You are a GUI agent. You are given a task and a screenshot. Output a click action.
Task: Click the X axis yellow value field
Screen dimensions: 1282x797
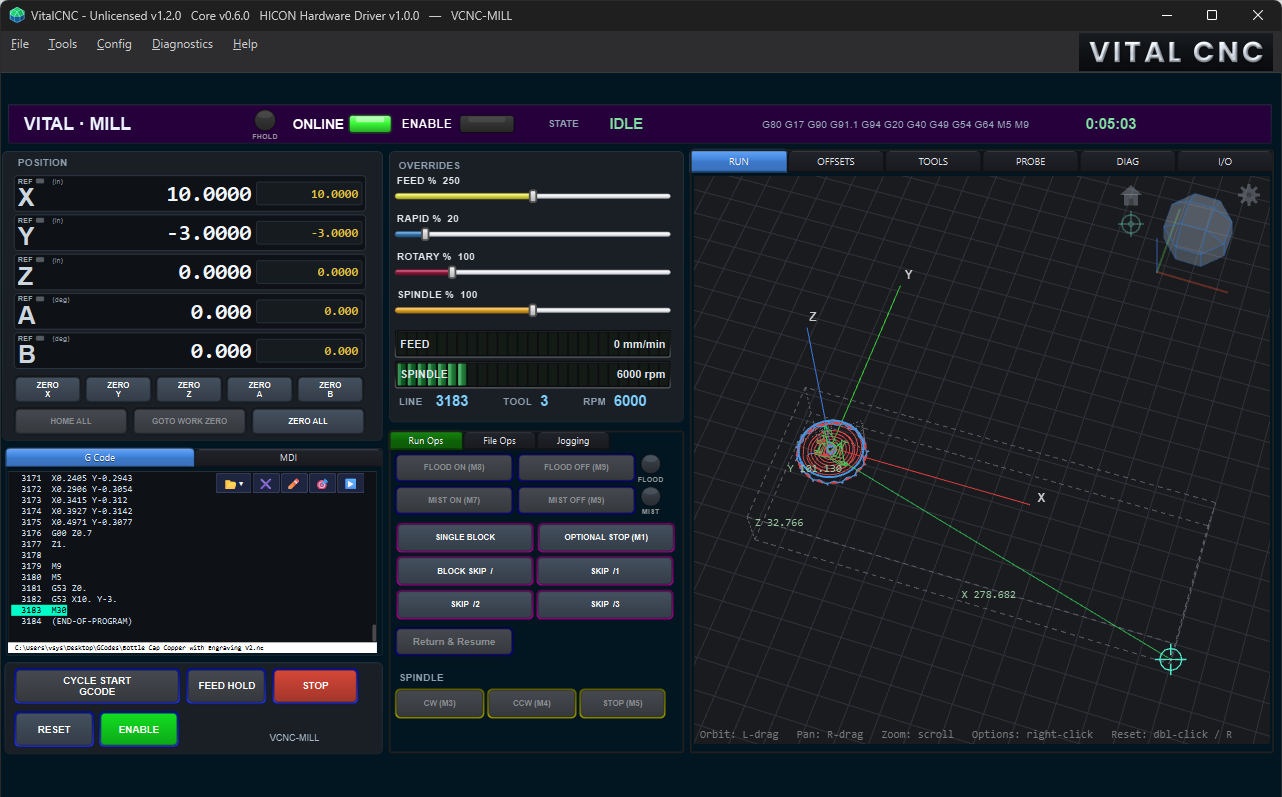pos(310,194)
